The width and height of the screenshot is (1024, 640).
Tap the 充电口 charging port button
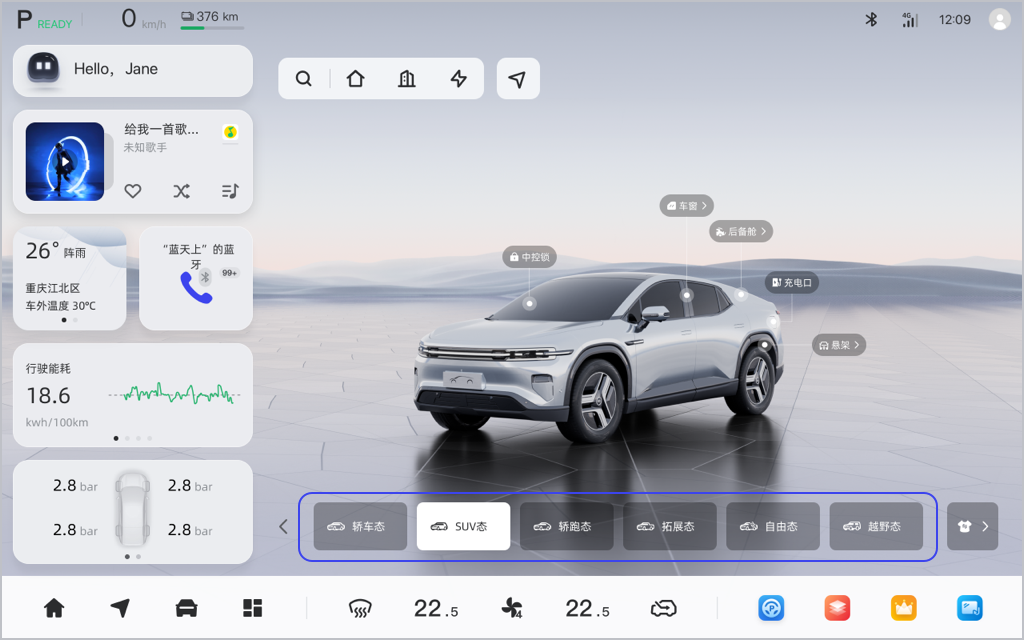click(792, 283)
